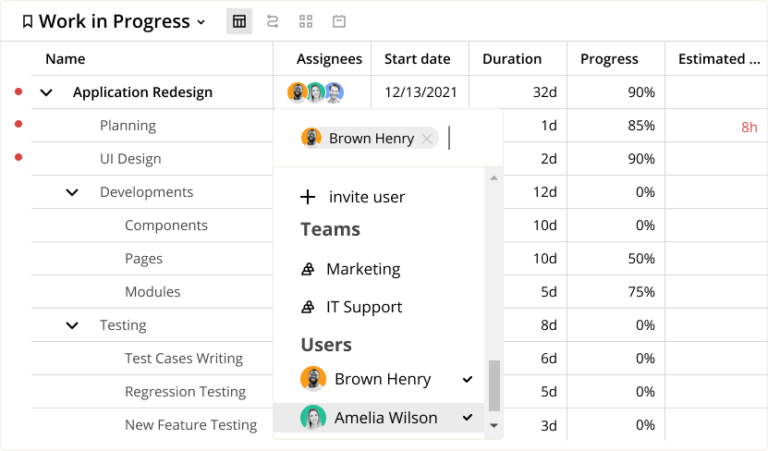Click the Marketing team icon
The width and height of the screenshot is (768, 451).
point(308,269)
